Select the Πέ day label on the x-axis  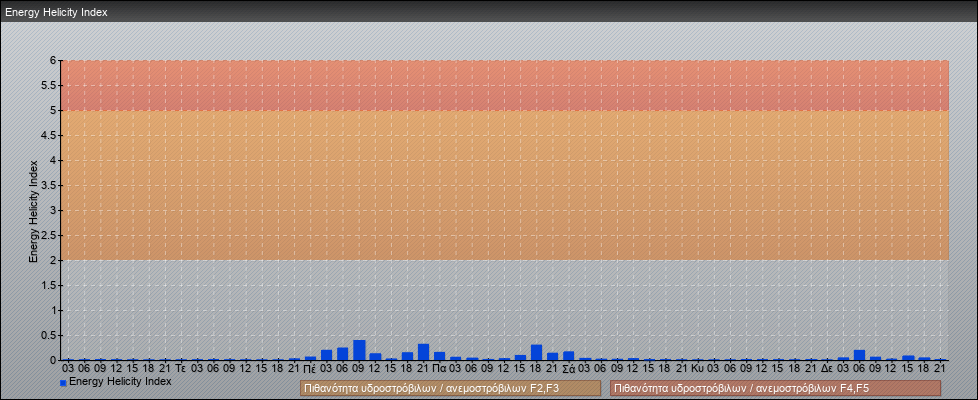click(310, 368)
